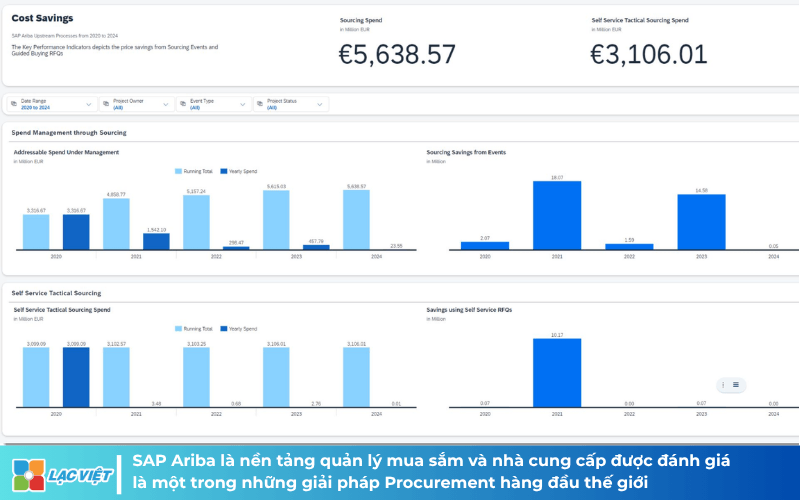Select the 298.47 yearly spend bar
This screenshot has width=800, height=500.
pos(236,248)
